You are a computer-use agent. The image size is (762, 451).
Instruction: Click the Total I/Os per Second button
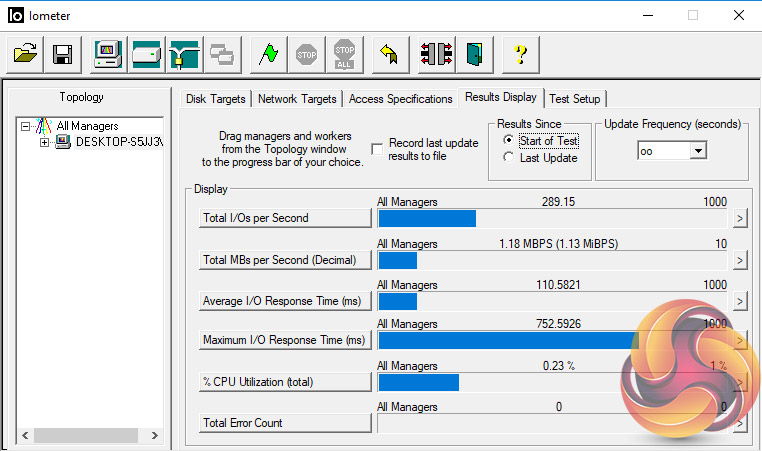coord(285,218)
